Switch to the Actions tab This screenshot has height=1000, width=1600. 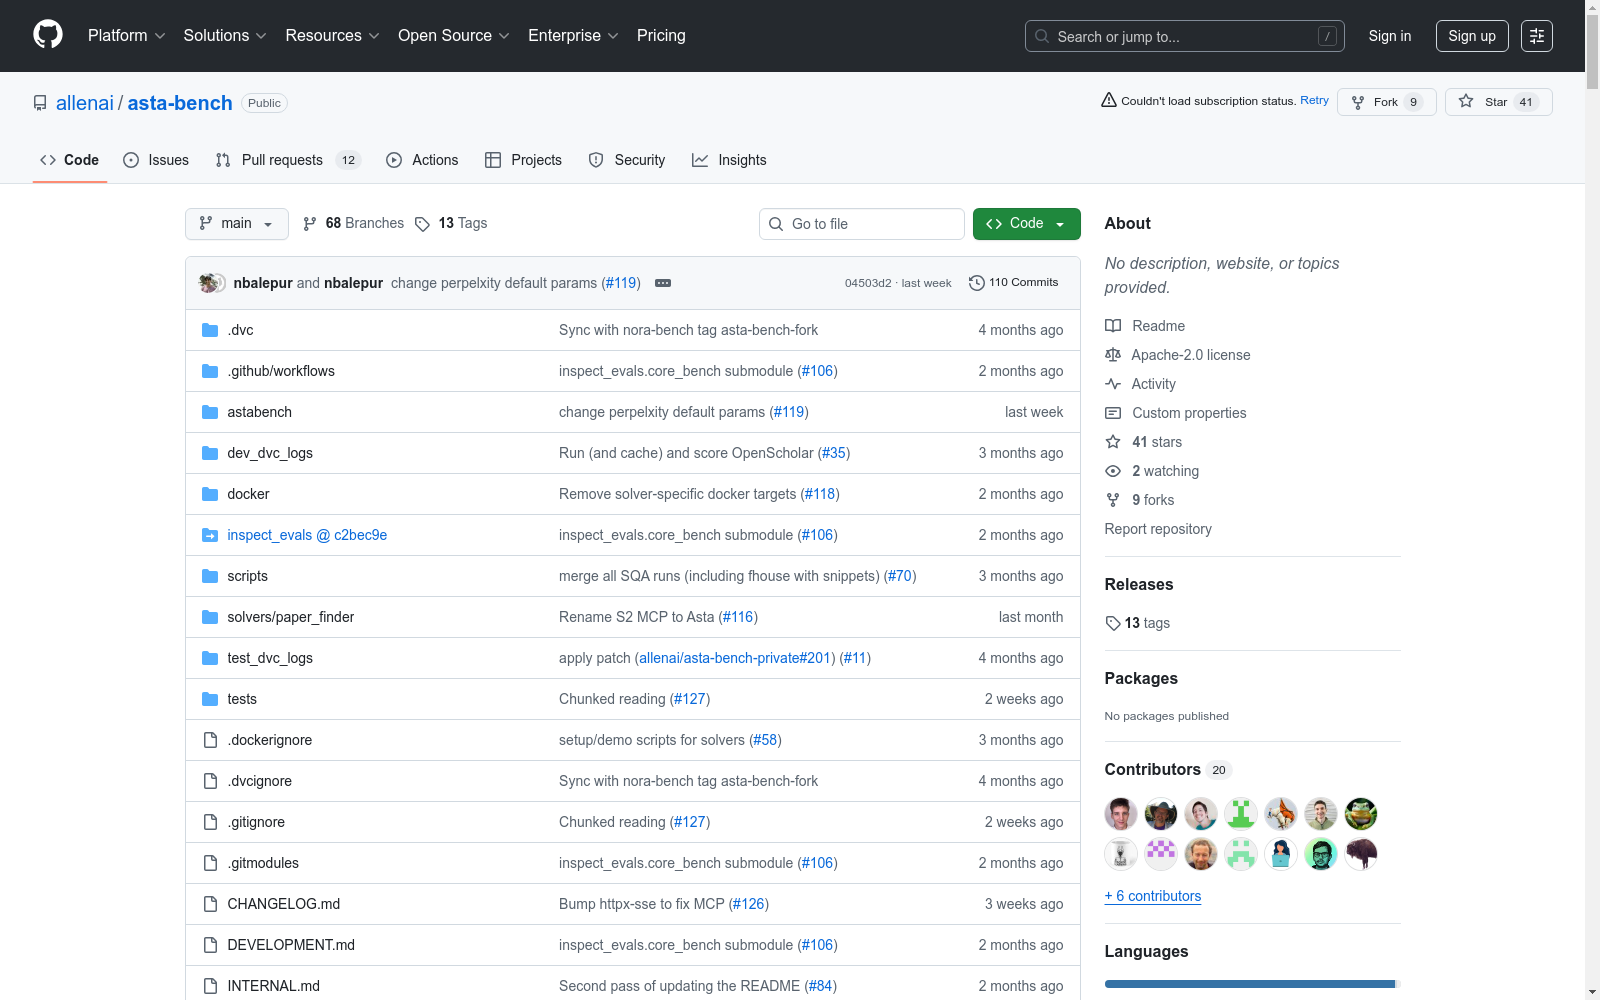(x=422, y=160)
